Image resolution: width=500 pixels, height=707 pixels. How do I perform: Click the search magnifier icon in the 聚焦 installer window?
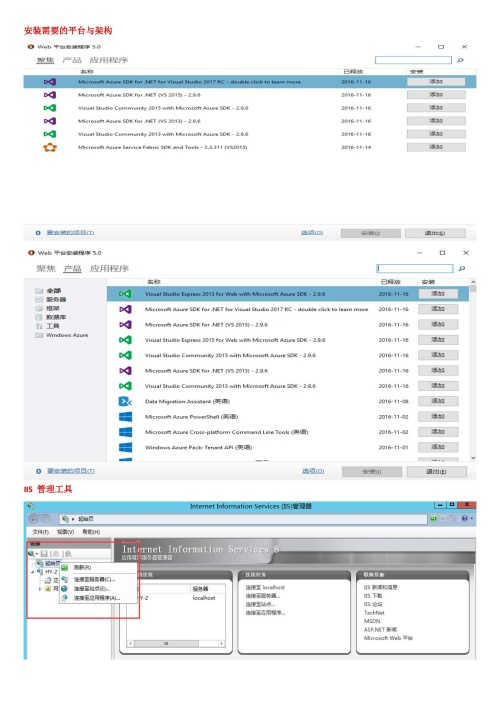click(x=460, y=60)
